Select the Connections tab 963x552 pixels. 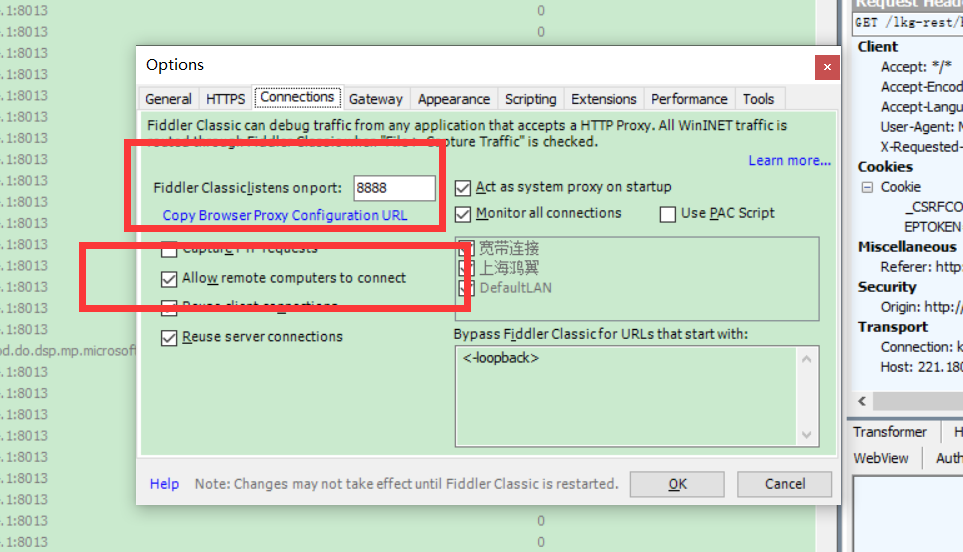click(297, 97)
